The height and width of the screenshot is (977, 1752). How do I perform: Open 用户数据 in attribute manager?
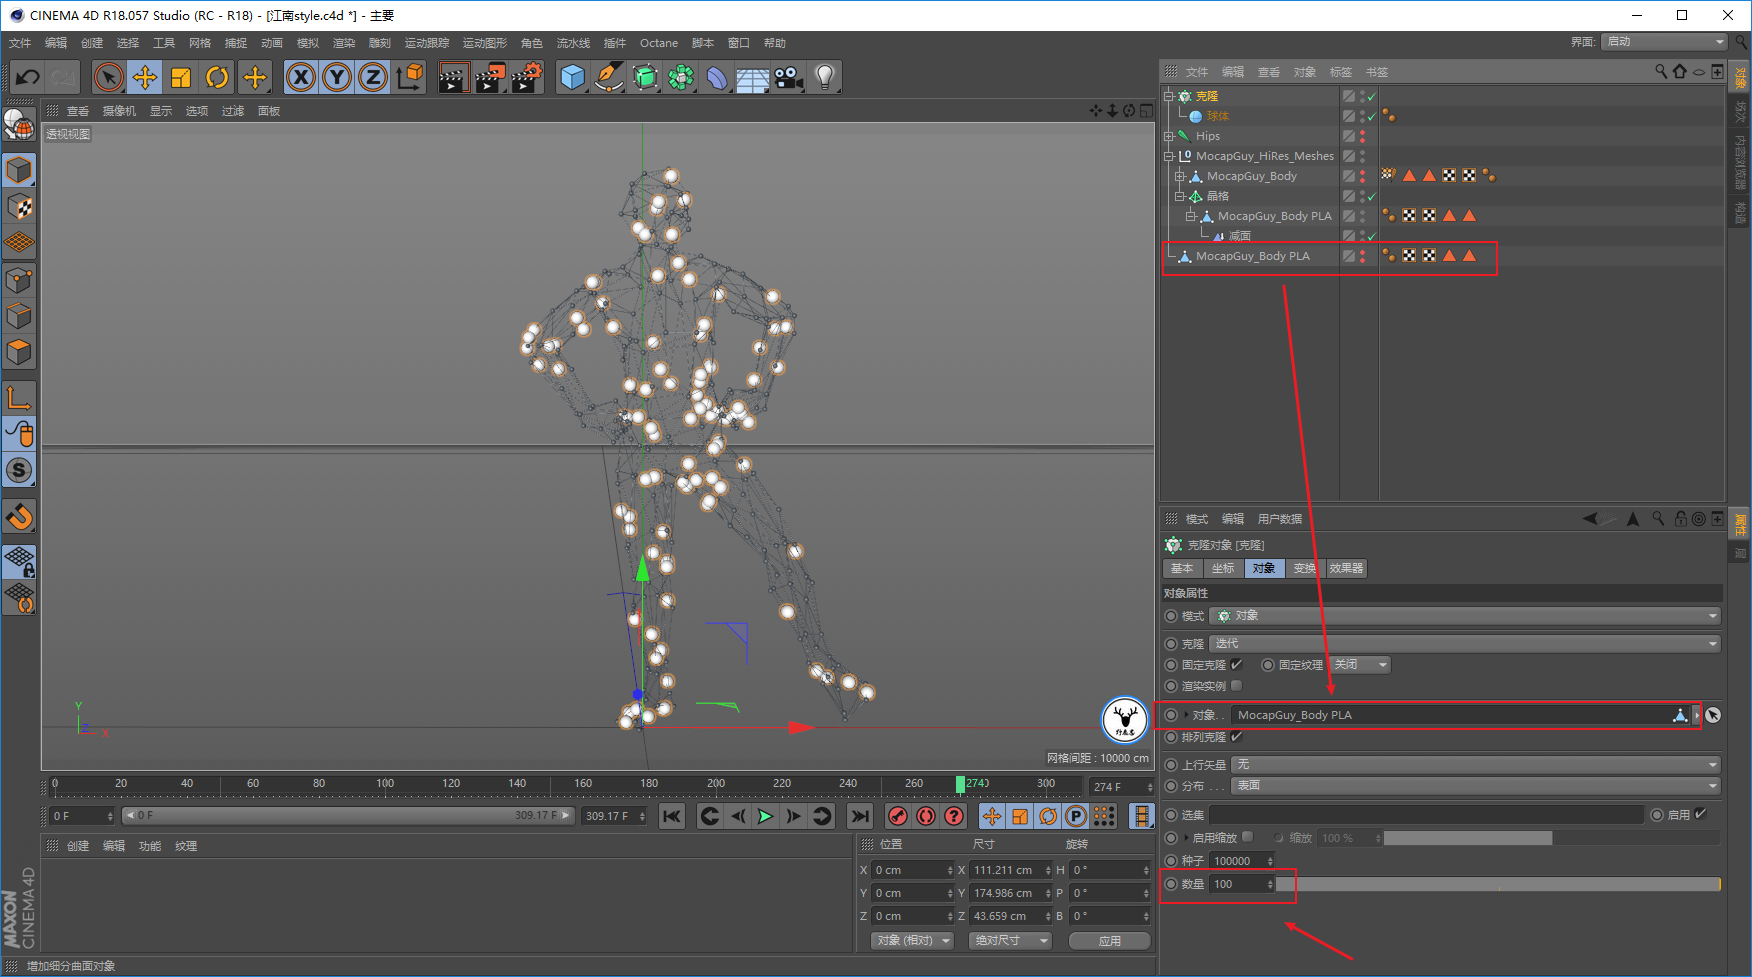tap(1280, 519)
